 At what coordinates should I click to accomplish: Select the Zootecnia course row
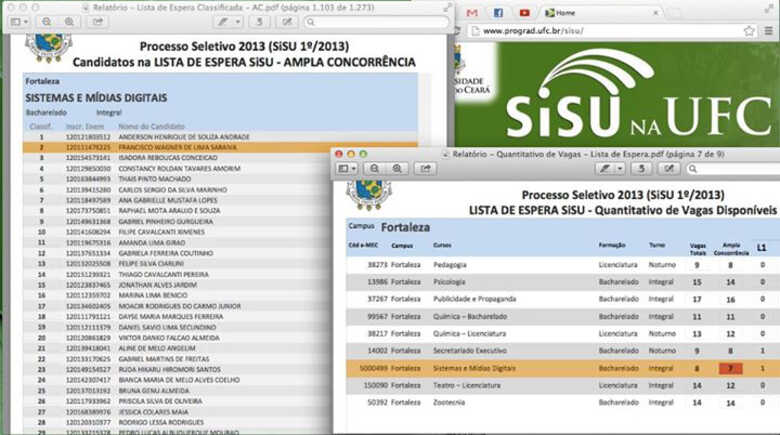click(563, 402)
